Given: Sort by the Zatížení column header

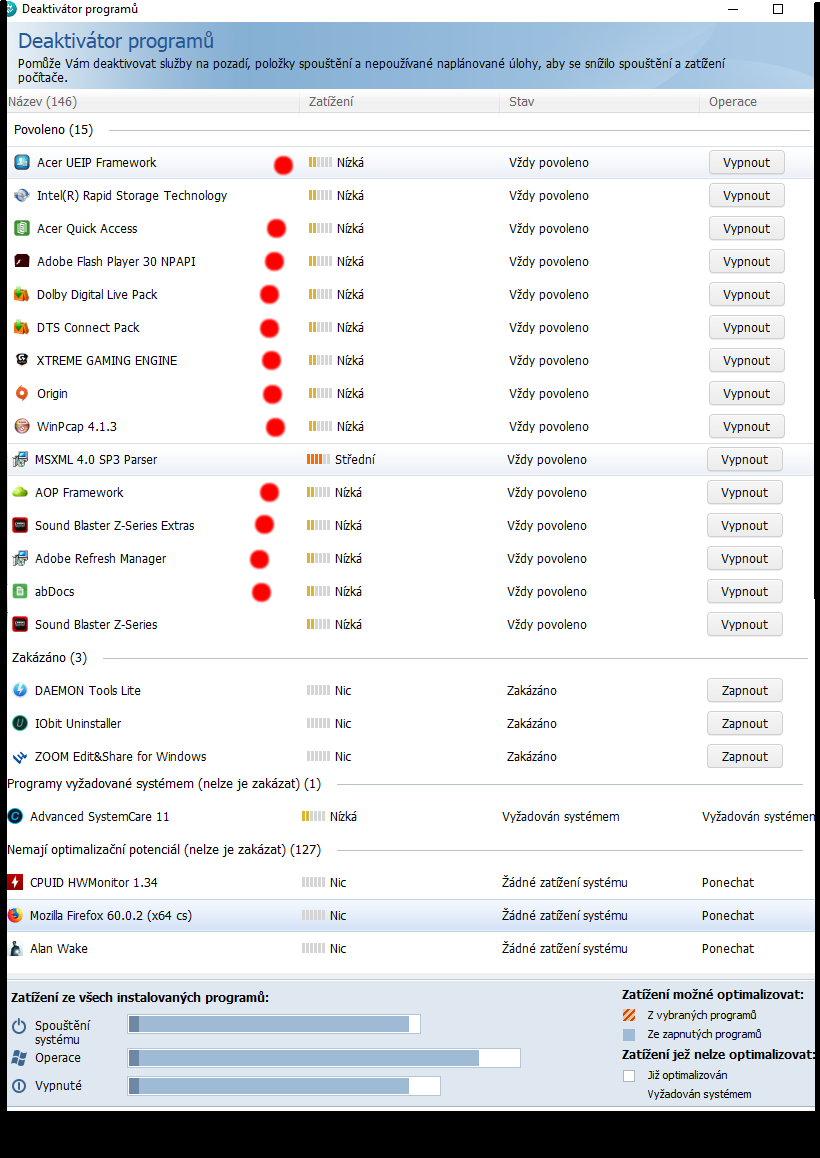Looking at the screenshot, I should (x=400, y=102).
